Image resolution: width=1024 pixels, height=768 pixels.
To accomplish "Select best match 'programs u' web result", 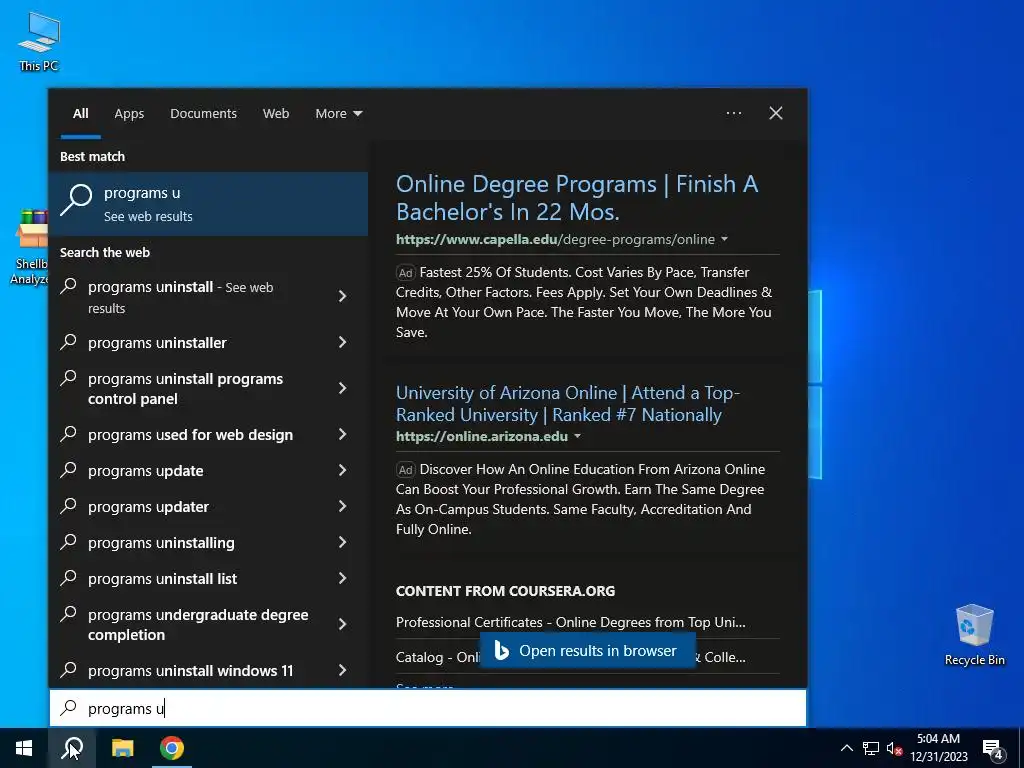I will 208,204.
